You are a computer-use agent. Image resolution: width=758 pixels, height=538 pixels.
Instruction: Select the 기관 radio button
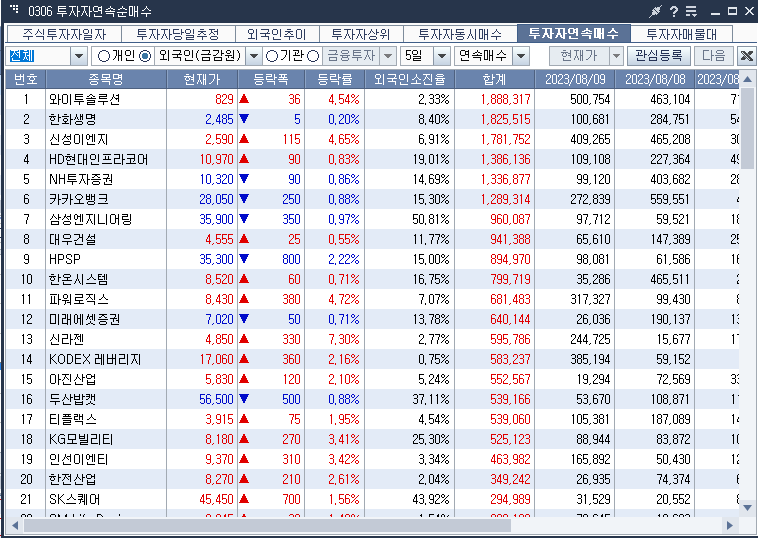pyautogui.click(x=272, y=56)
